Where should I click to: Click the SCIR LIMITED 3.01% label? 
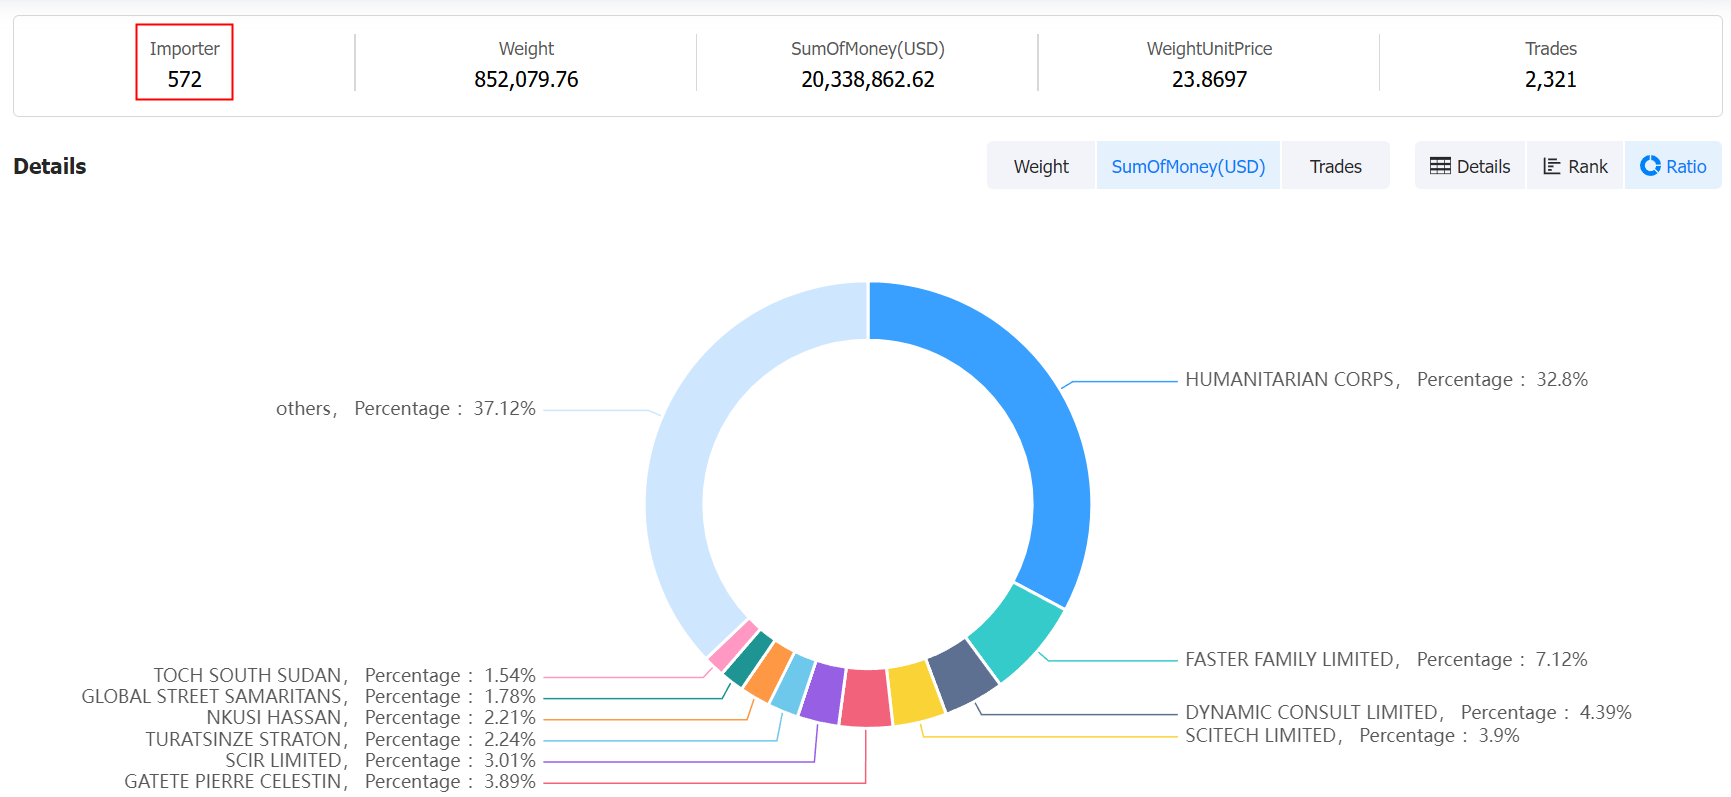[x=381, y=761]
